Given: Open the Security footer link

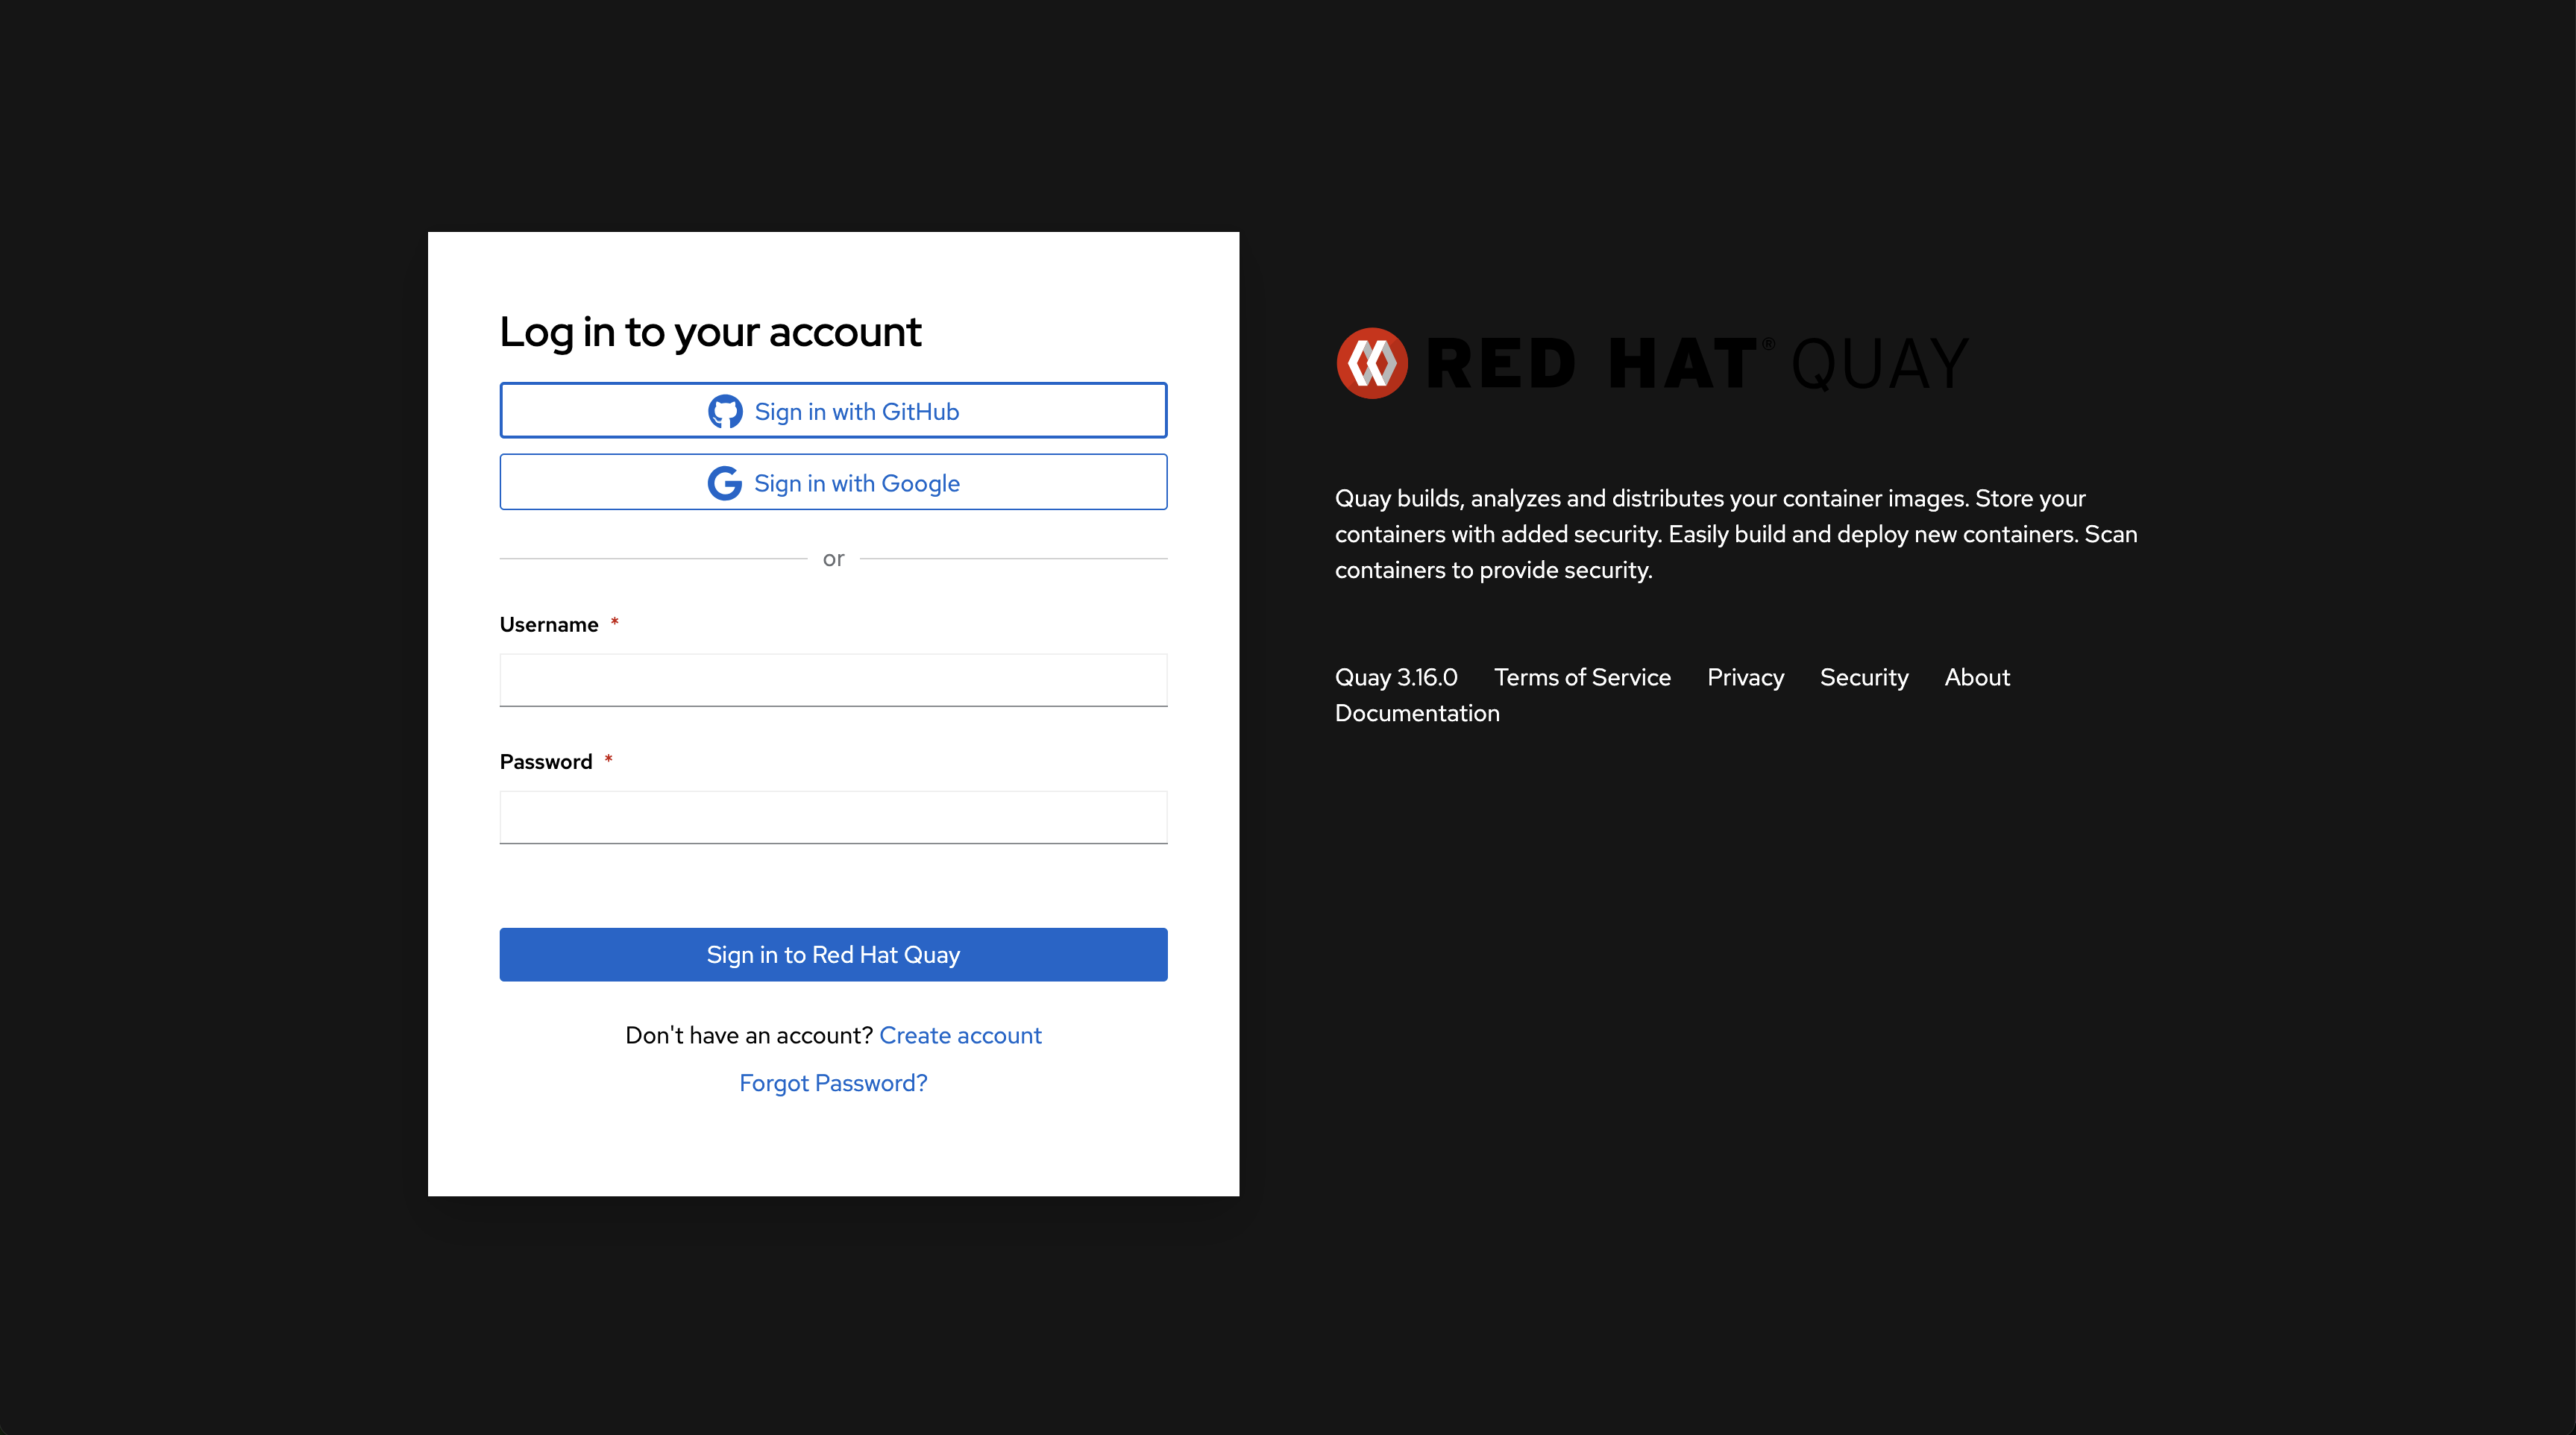Looking at the screenshot, I should (x=1864, y=677).
